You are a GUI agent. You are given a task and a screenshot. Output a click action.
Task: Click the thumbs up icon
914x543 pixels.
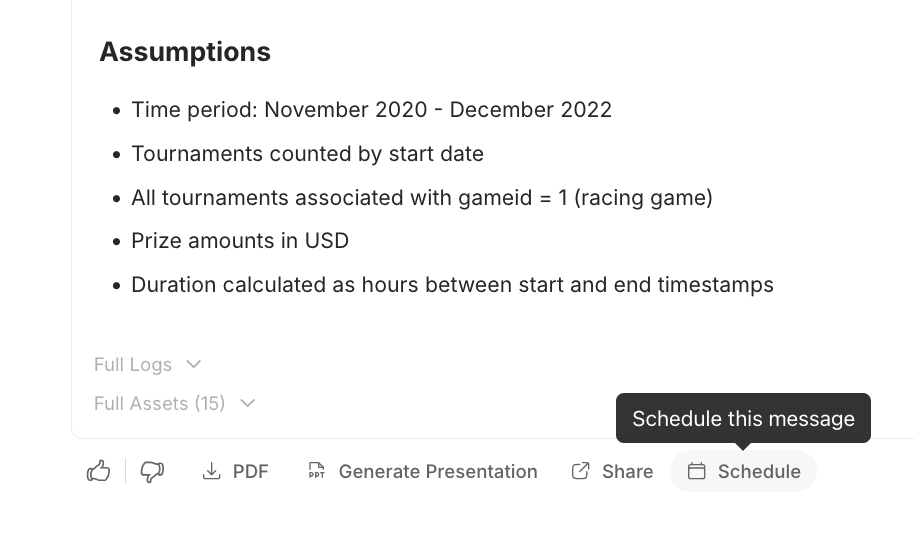(98, 471)
